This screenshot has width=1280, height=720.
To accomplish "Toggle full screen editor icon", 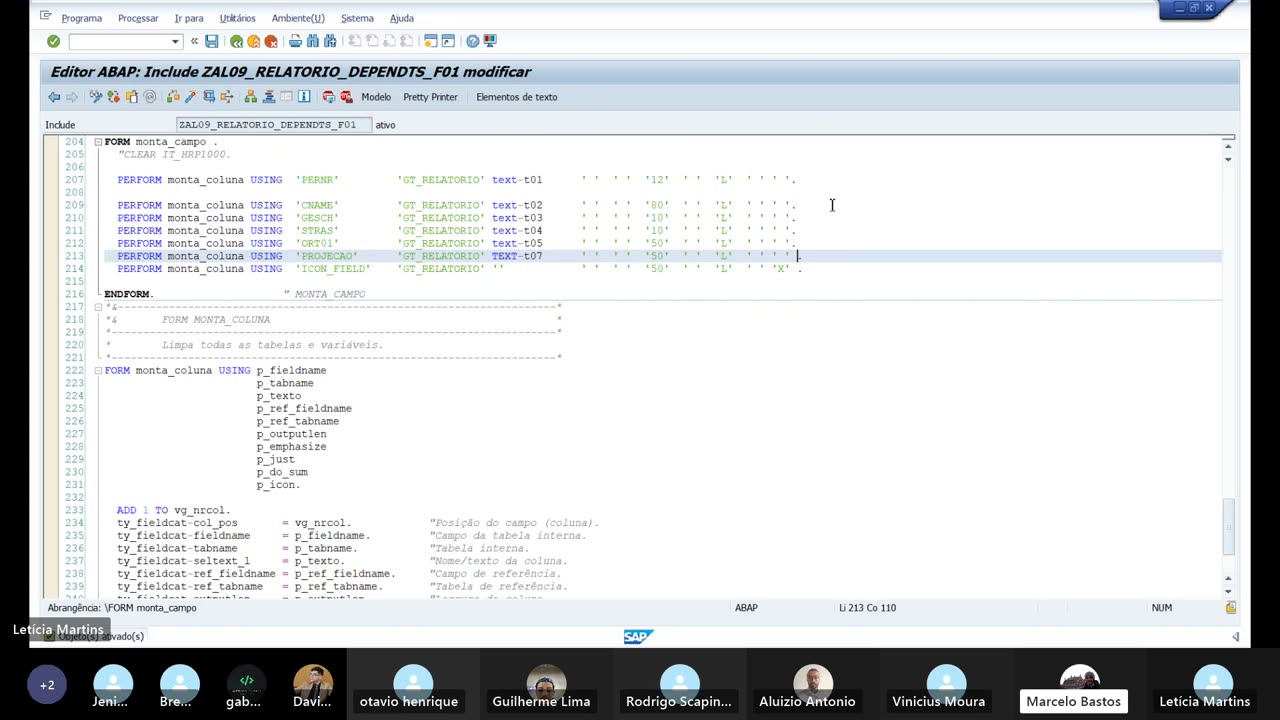I will pyautogui.click(x=286, y=97).
